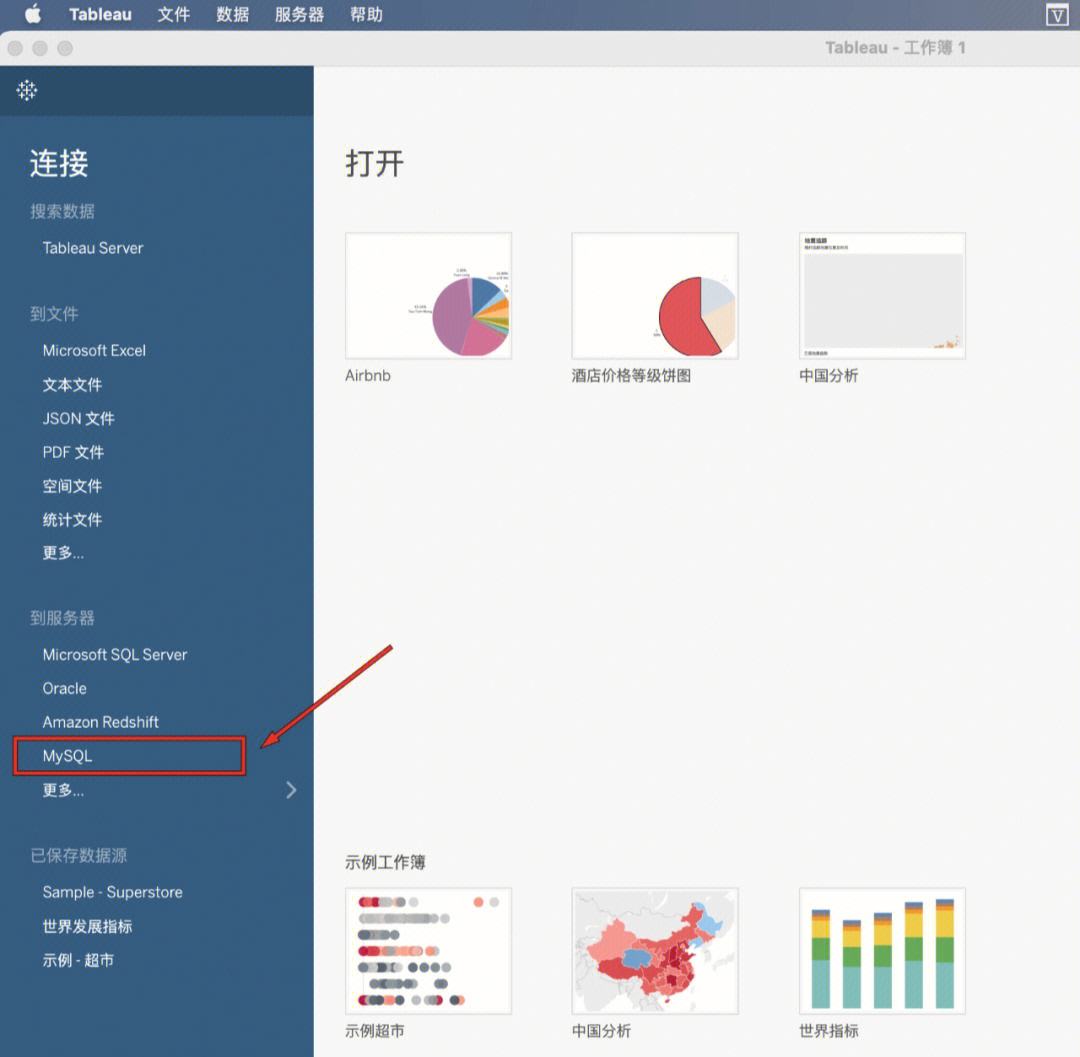Open the 酒店价格等级饼图 workbook thumbnail

[x=655, y=295]
